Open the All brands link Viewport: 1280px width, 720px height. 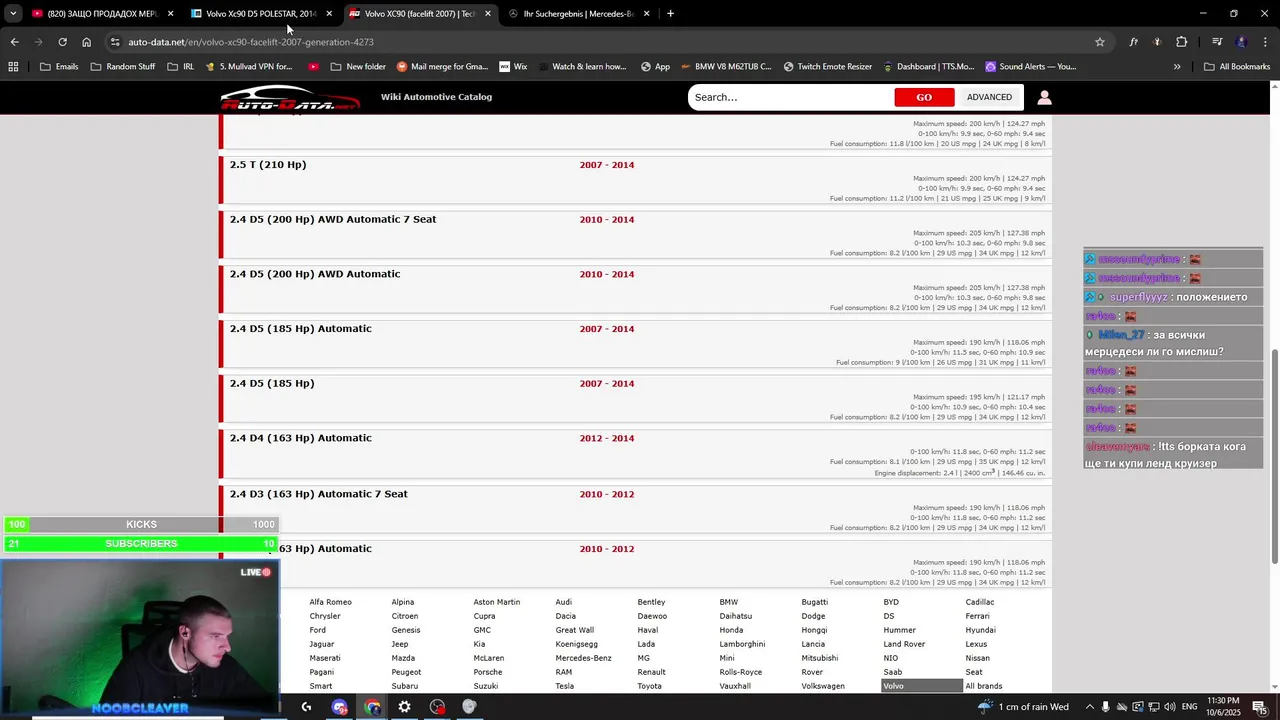pos(983,686)
